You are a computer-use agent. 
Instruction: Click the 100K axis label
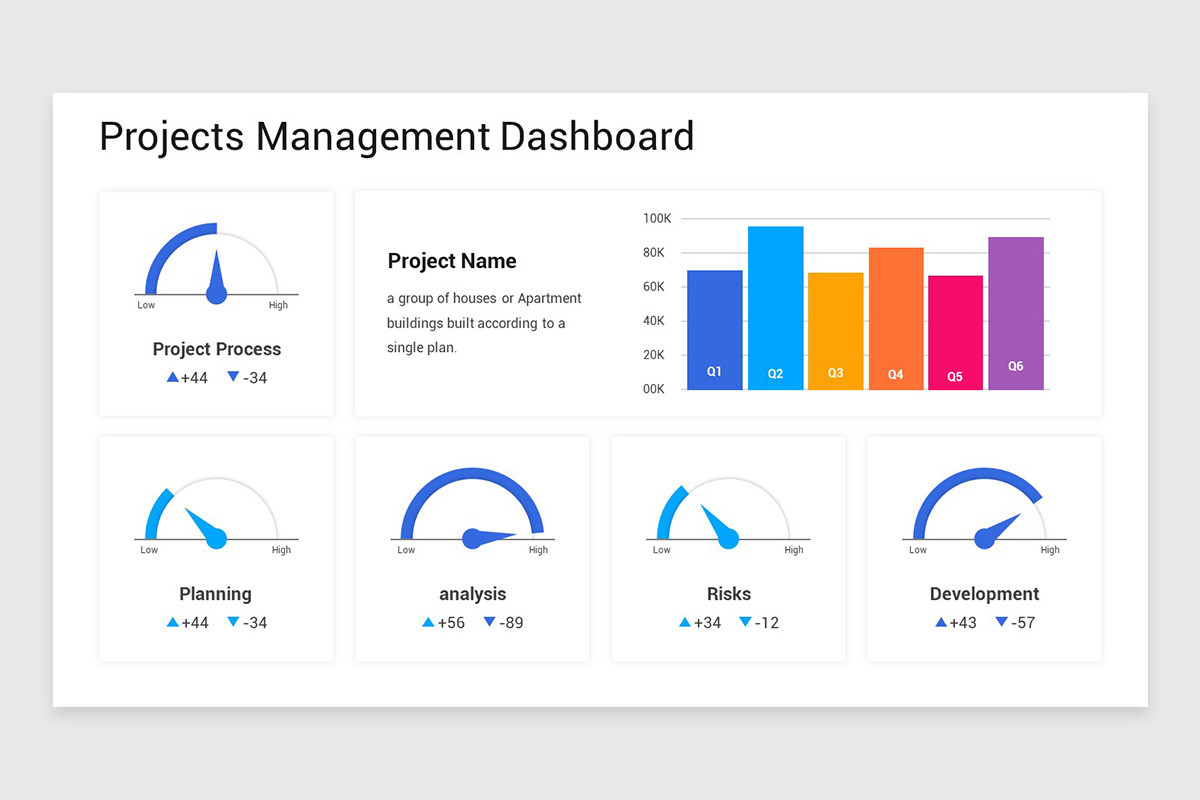(x=657, y=218)
